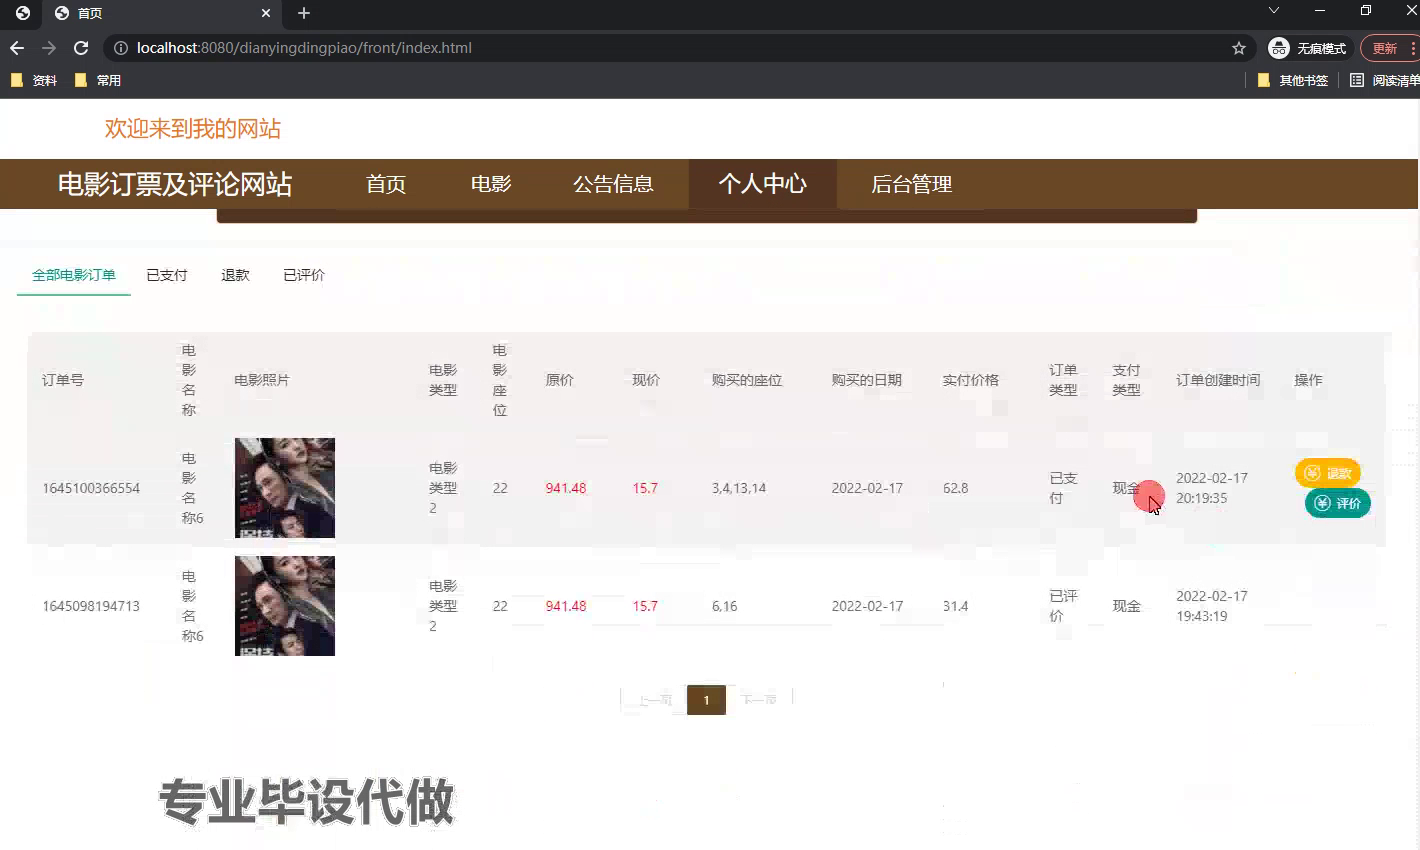Bookmark this page with the star icon

[1239, 48]
